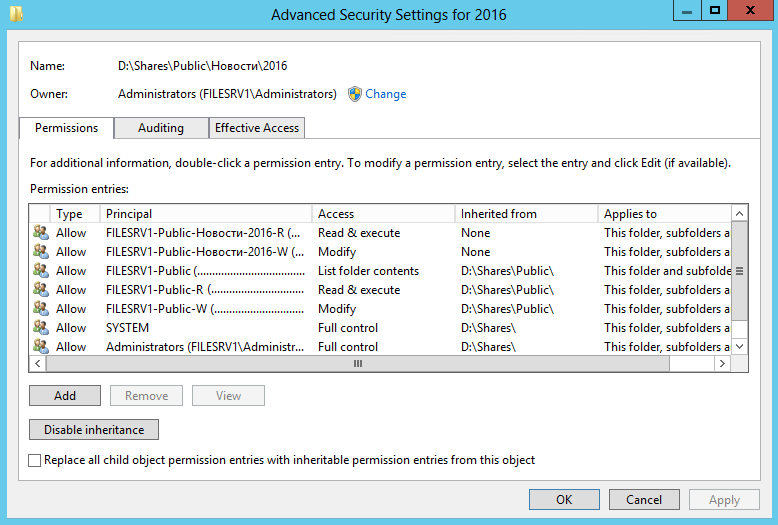Click group icon next to FILESRV1-Public-R entry
The height and width of the screenshot is (525, 778).
pyautogui.click(x=40, y=290)
